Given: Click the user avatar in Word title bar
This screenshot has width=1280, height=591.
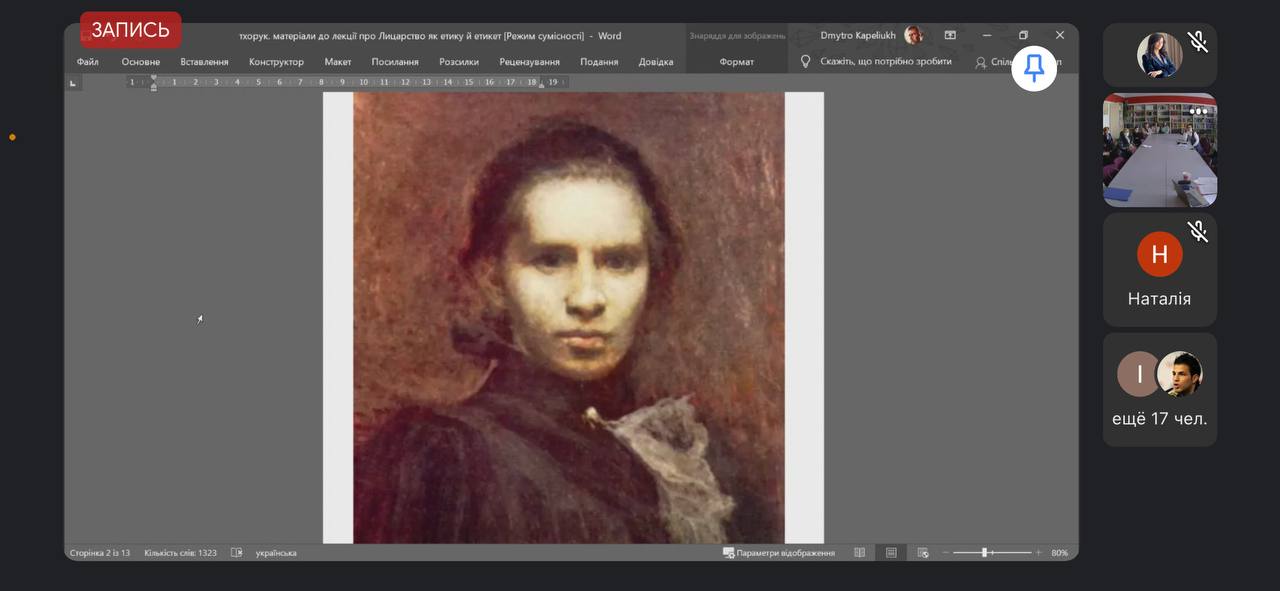Looking at the screenshot, I should 913,35.
